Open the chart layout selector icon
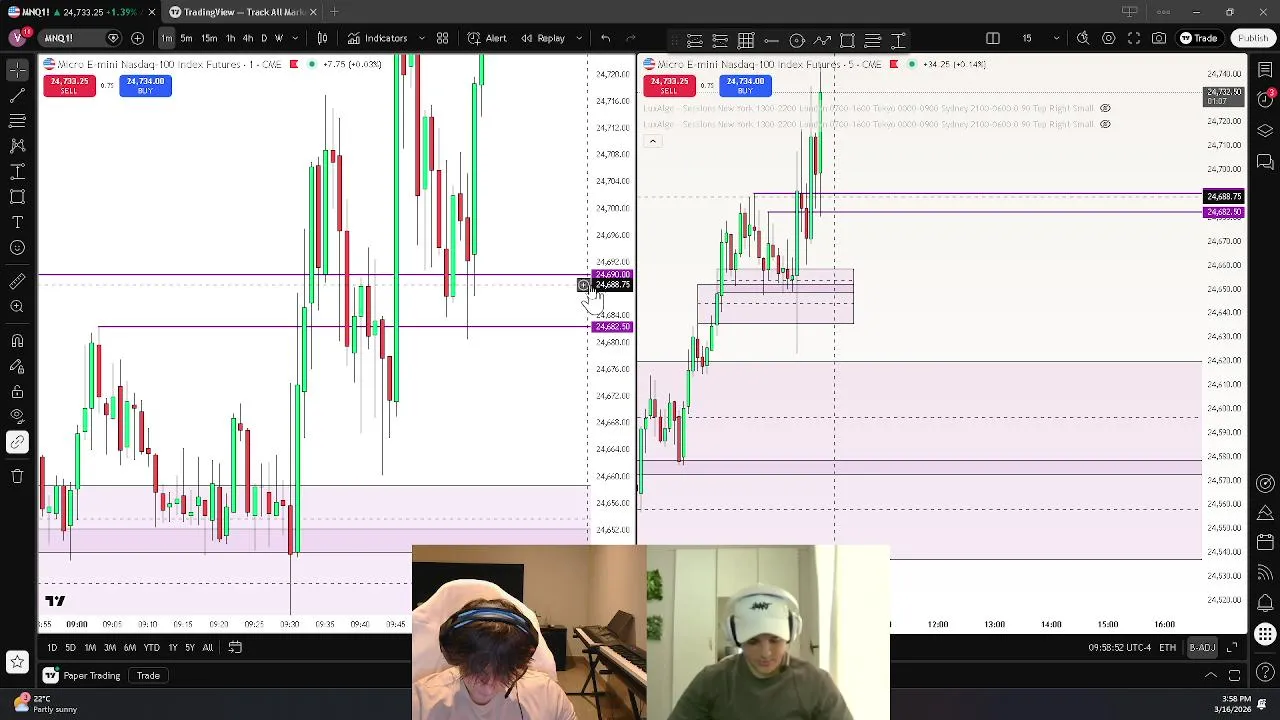 993,38
